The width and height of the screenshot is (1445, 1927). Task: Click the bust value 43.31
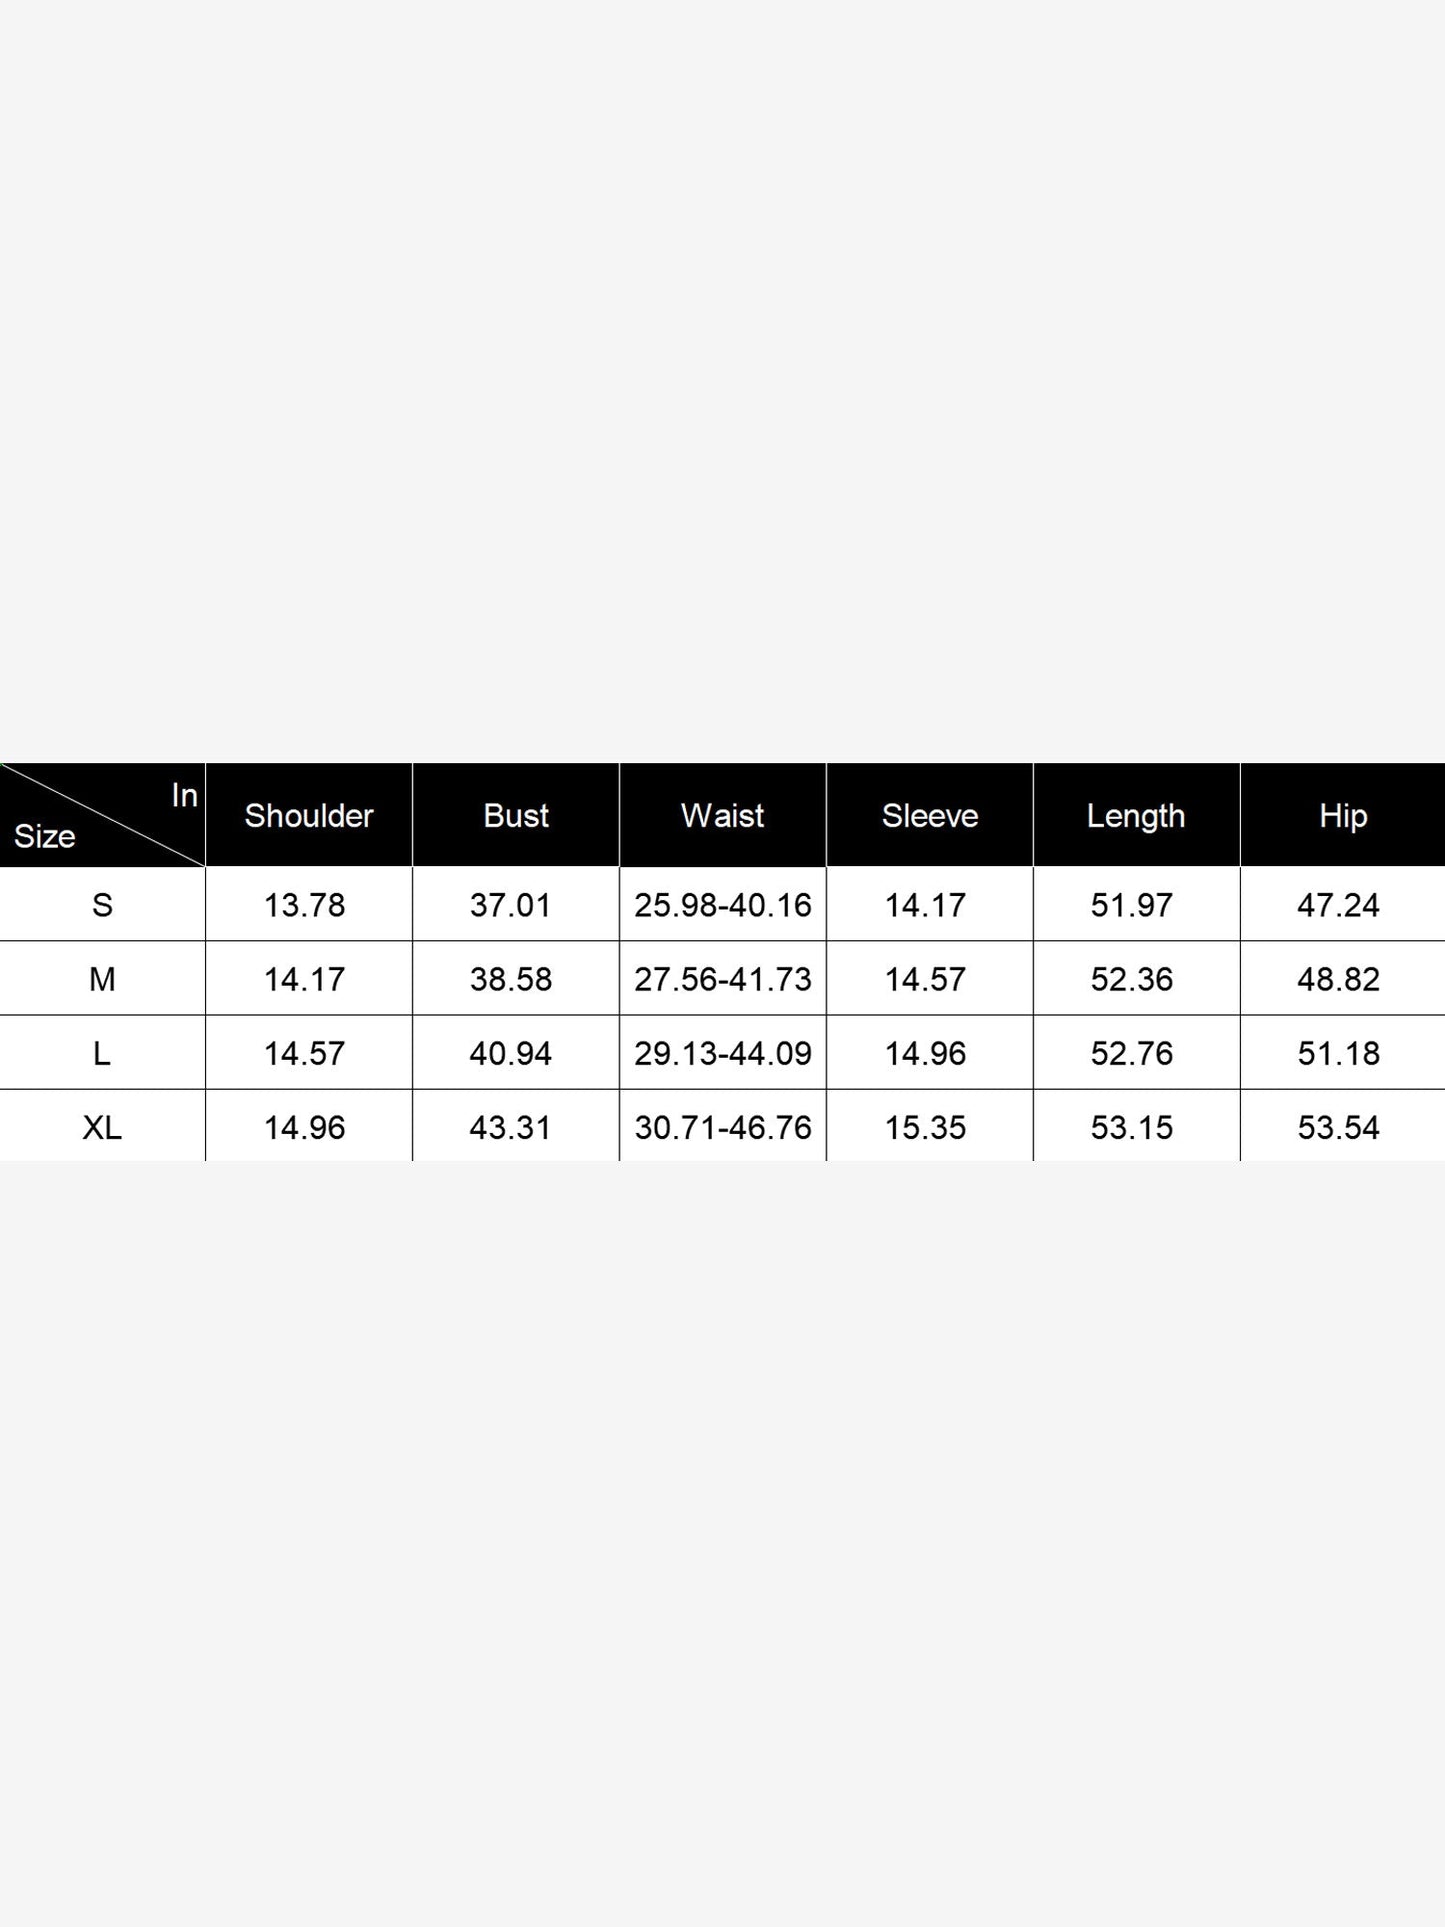tap(511, 1128)
